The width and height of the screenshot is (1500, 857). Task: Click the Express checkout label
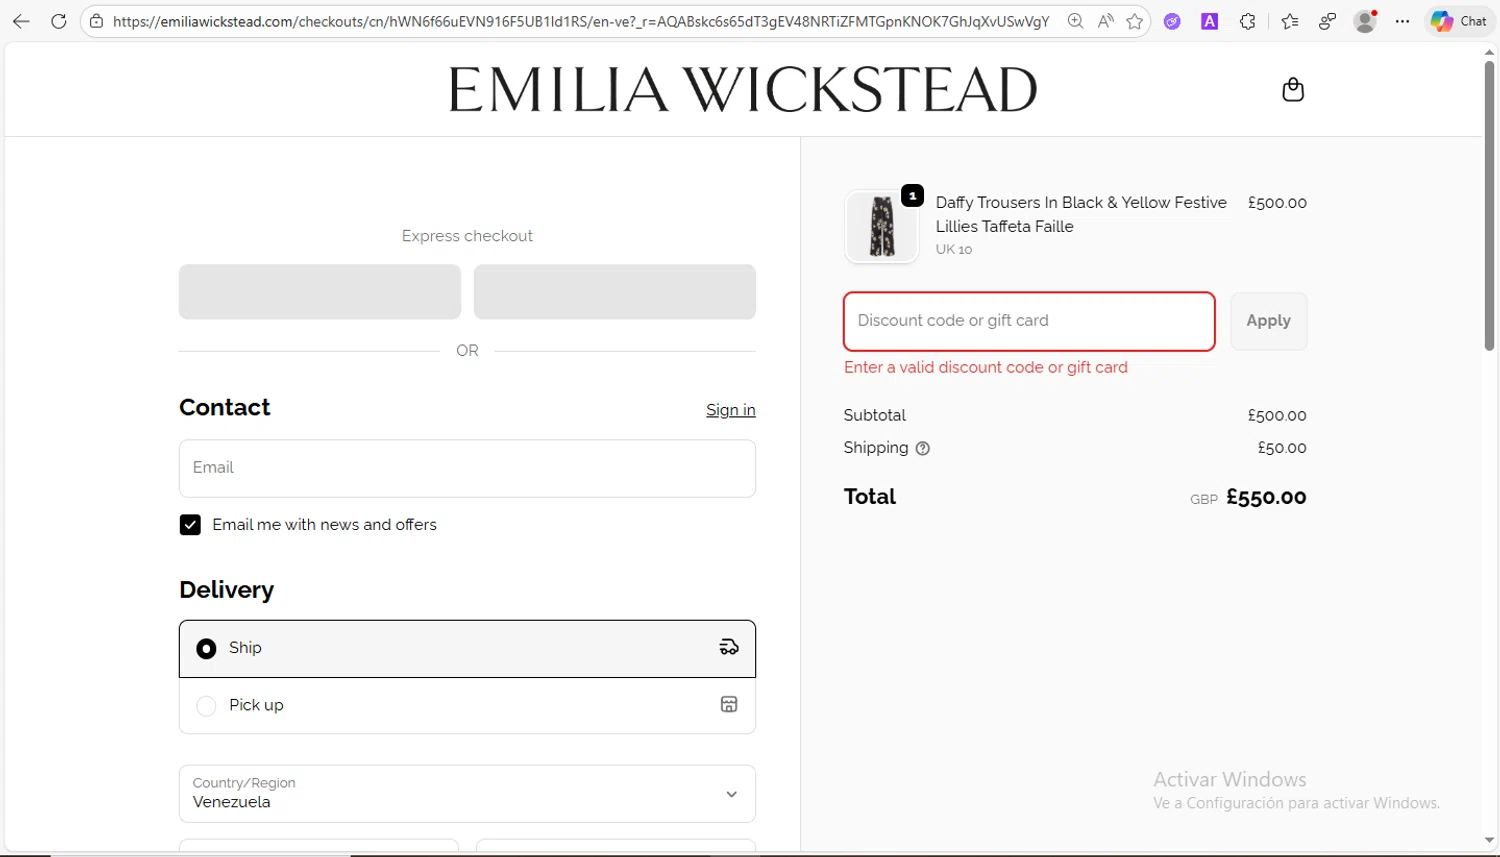coord(467,236)
